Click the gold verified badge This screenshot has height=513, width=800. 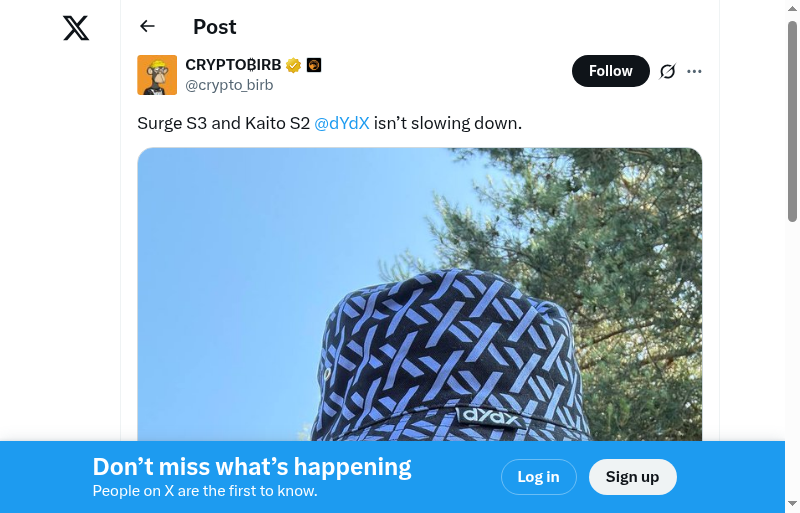tap(294, 66)
